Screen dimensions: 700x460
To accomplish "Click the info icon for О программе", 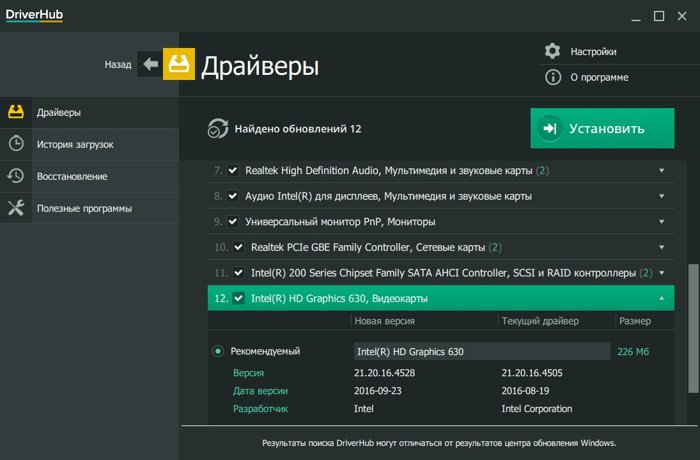I will pos(553,77).
